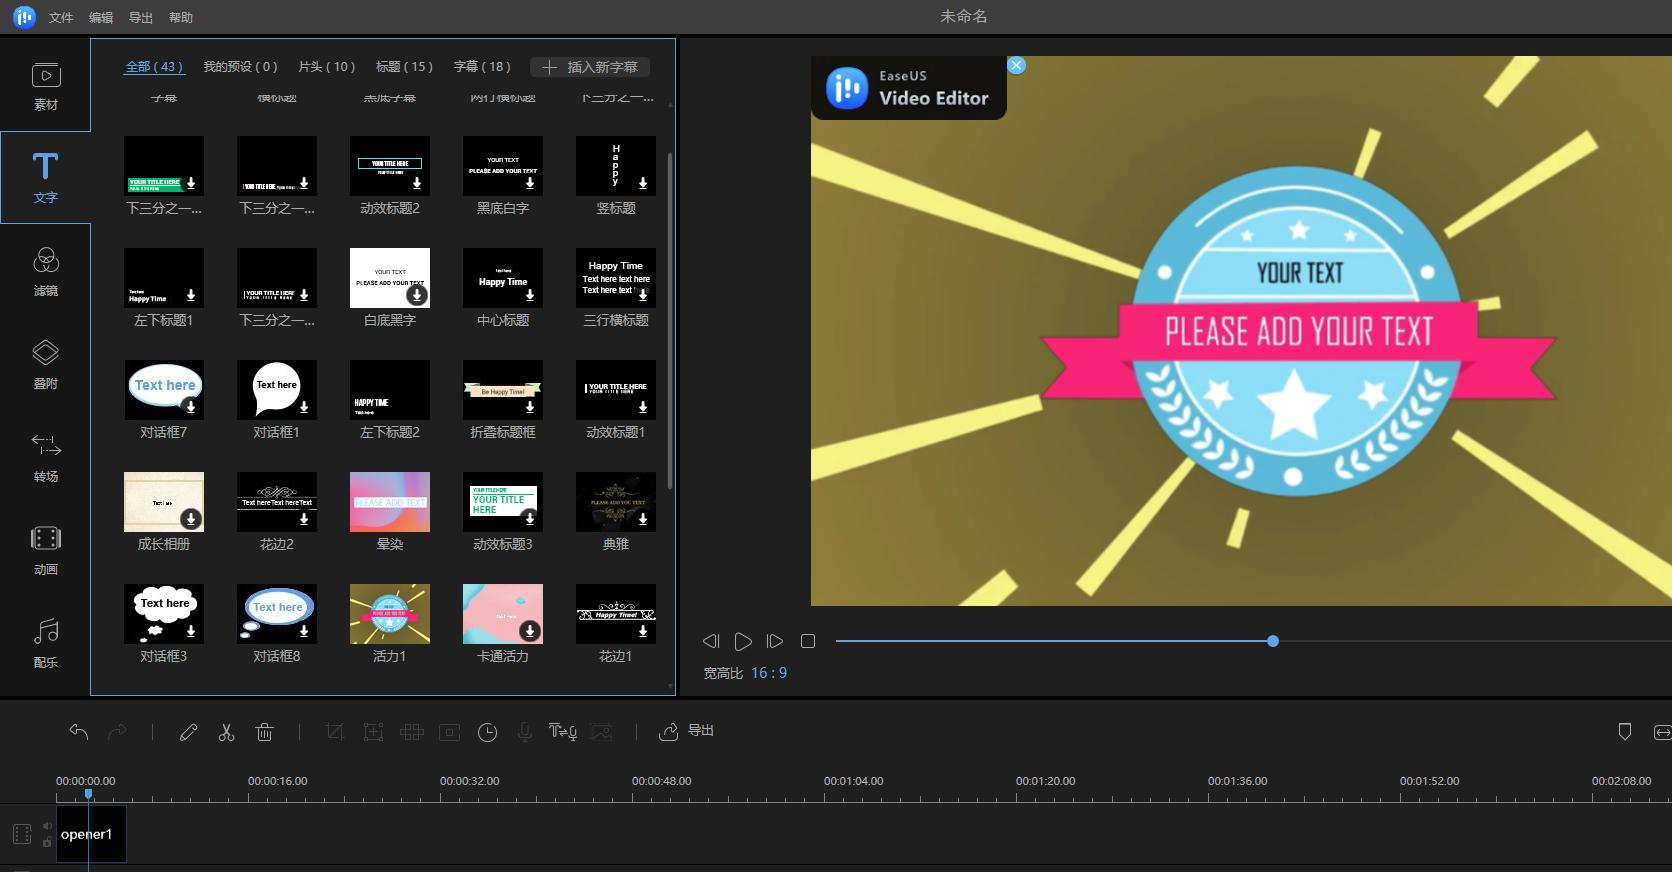The height and width of the screenshot is (872, 1672).
Task: Toggle the lock on opener1 track
Action: [47, 842]
